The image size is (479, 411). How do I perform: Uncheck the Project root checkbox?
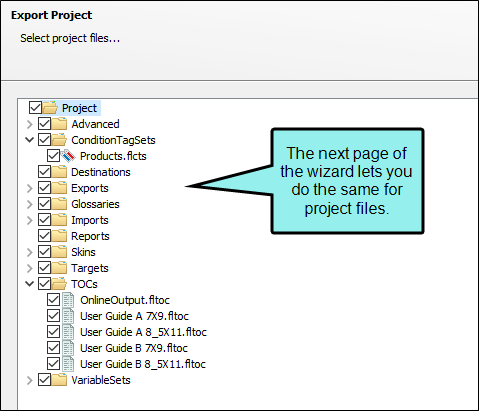click(35, 108)
